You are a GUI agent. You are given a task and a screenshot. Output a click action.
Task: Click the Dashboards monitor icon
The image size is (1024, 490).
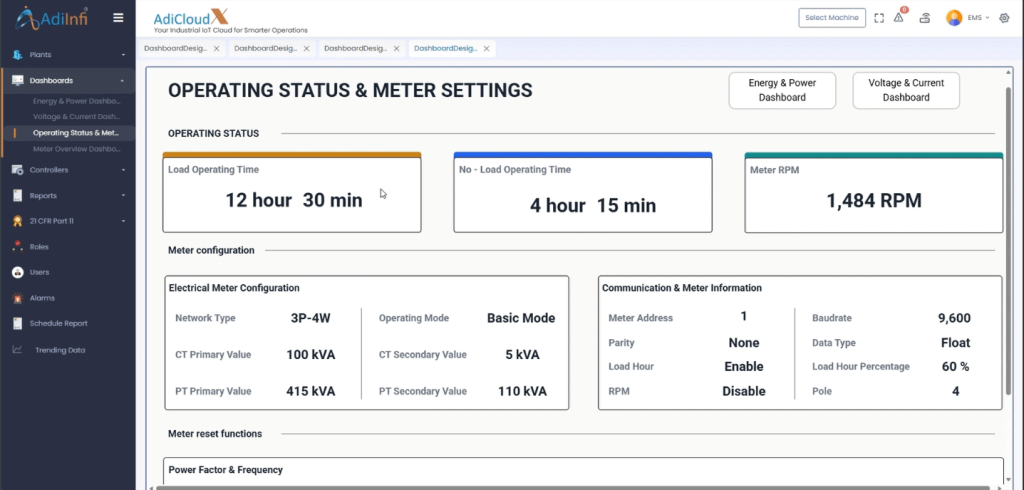[x=18, y=80]
